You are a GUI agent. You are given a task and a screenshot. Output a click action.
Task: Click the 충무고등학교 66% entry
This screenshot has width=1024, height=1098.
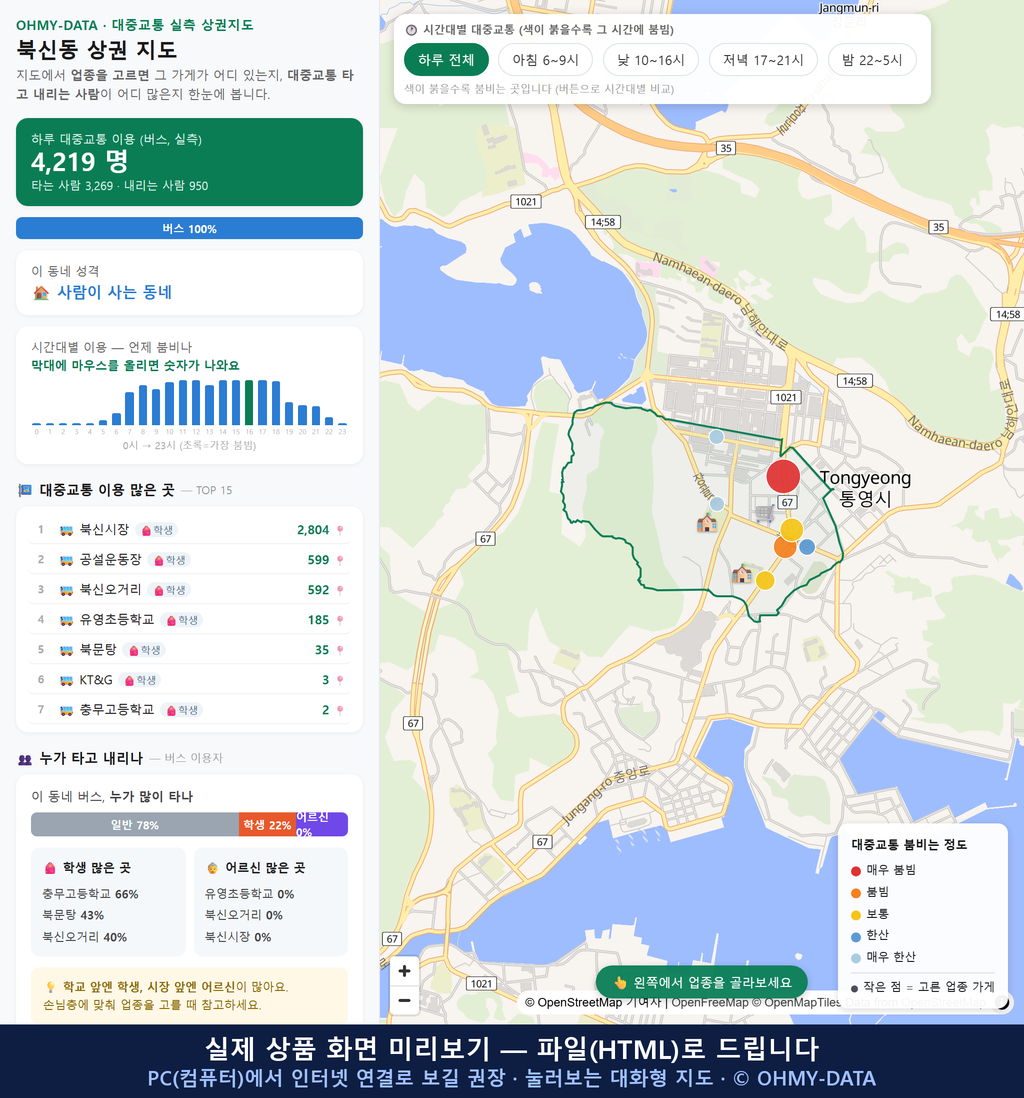pos(90,894)
